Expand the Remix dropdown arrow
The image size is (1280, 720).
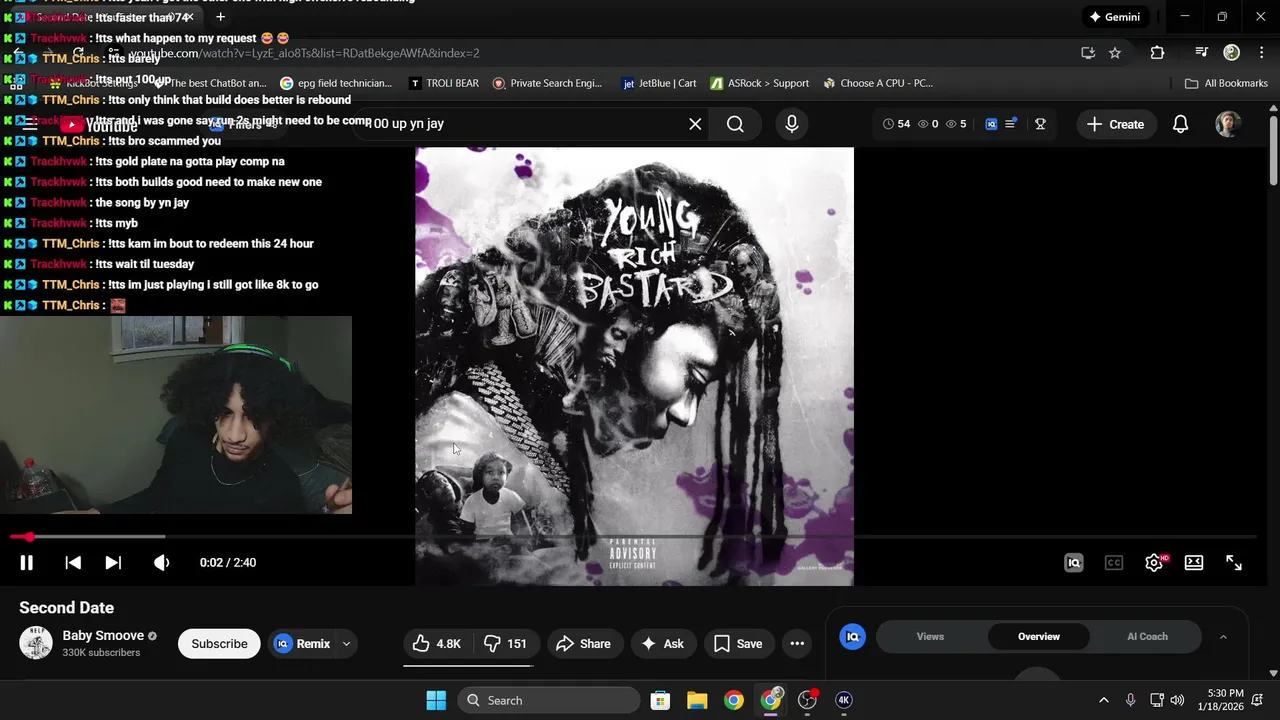(x=346, y=644)
